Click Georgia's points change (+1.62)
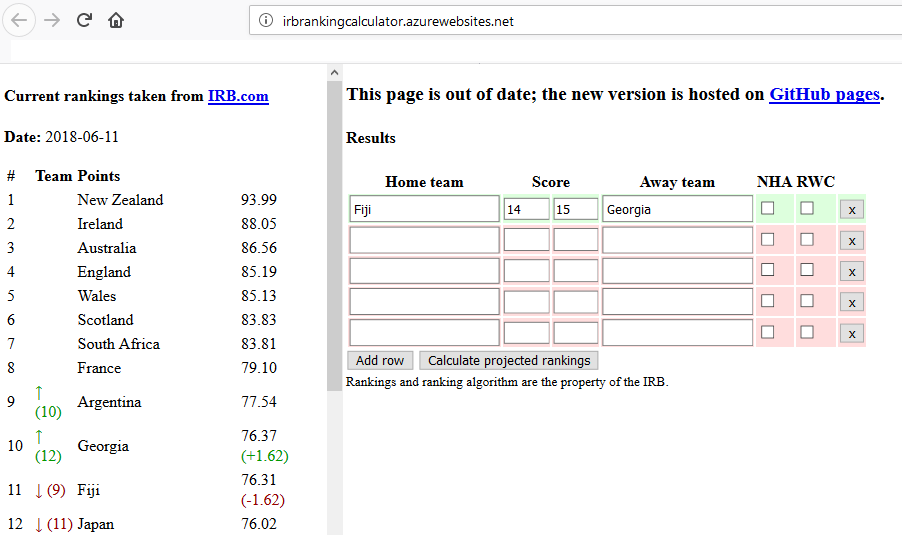902x535 pixels. point(265,456)
